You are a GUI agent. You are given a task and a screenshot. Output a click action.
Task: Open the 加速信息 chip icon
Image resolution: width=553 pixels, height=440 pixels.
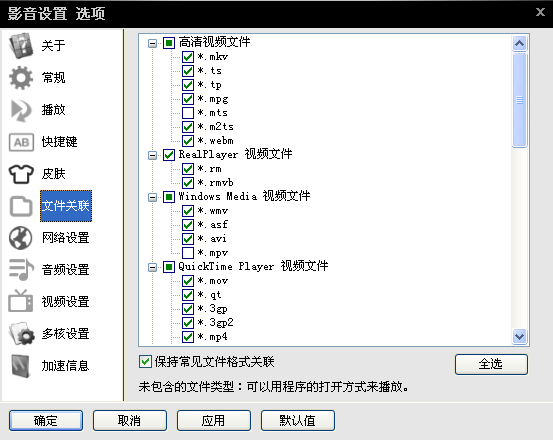pyautogui.click(x=21, y=366)
